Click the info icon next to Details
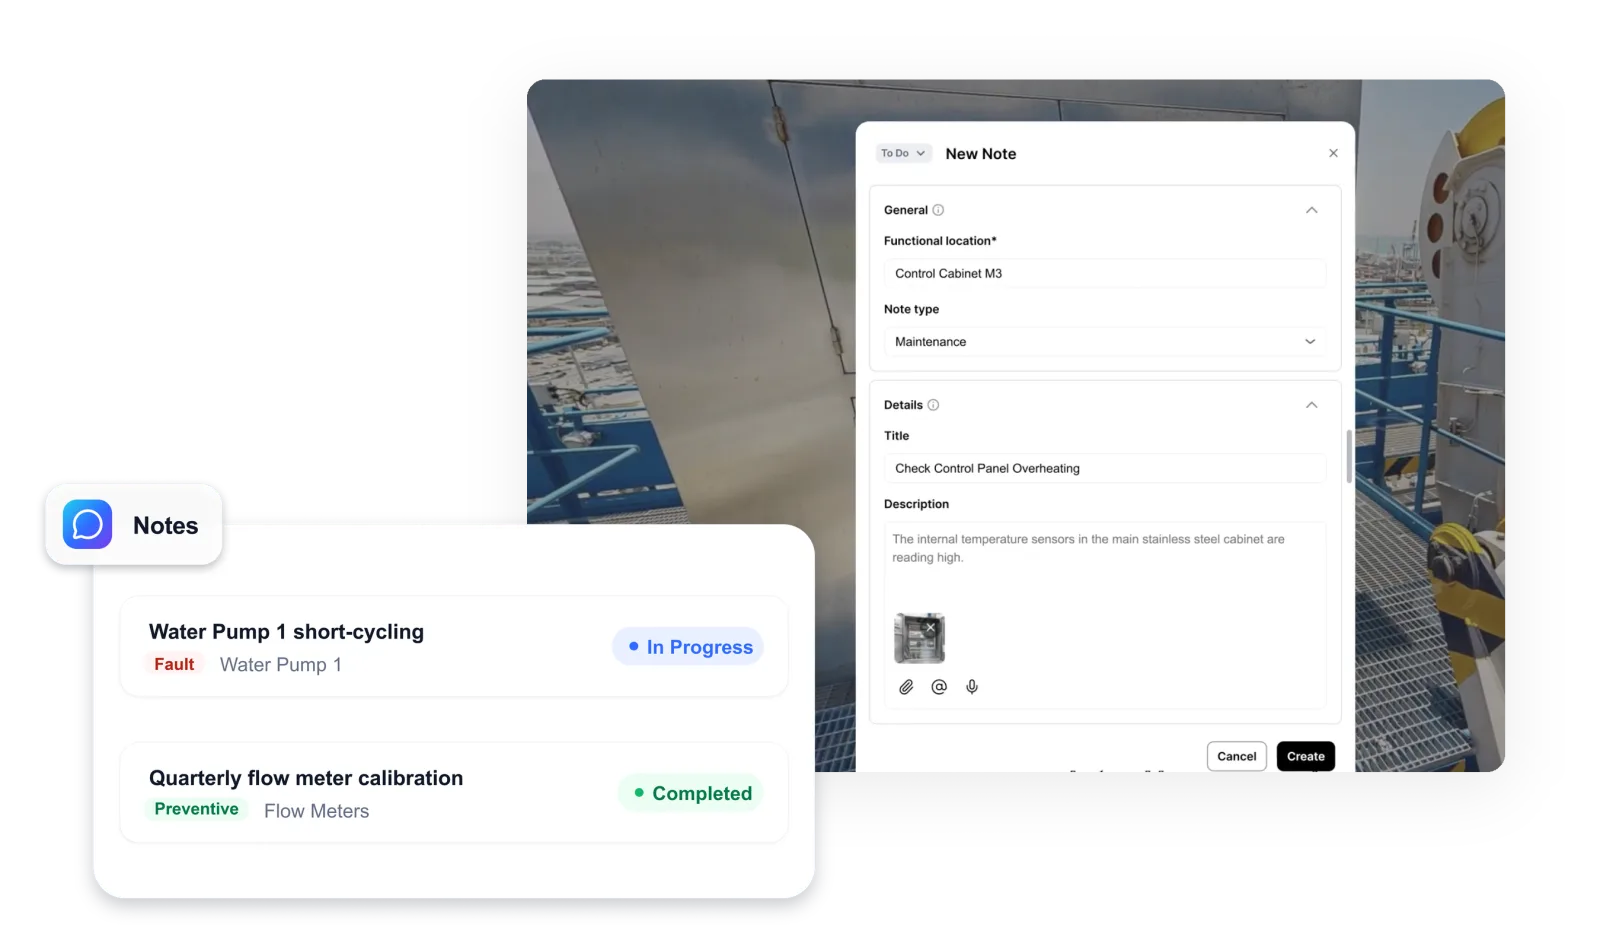 point(933,405)
